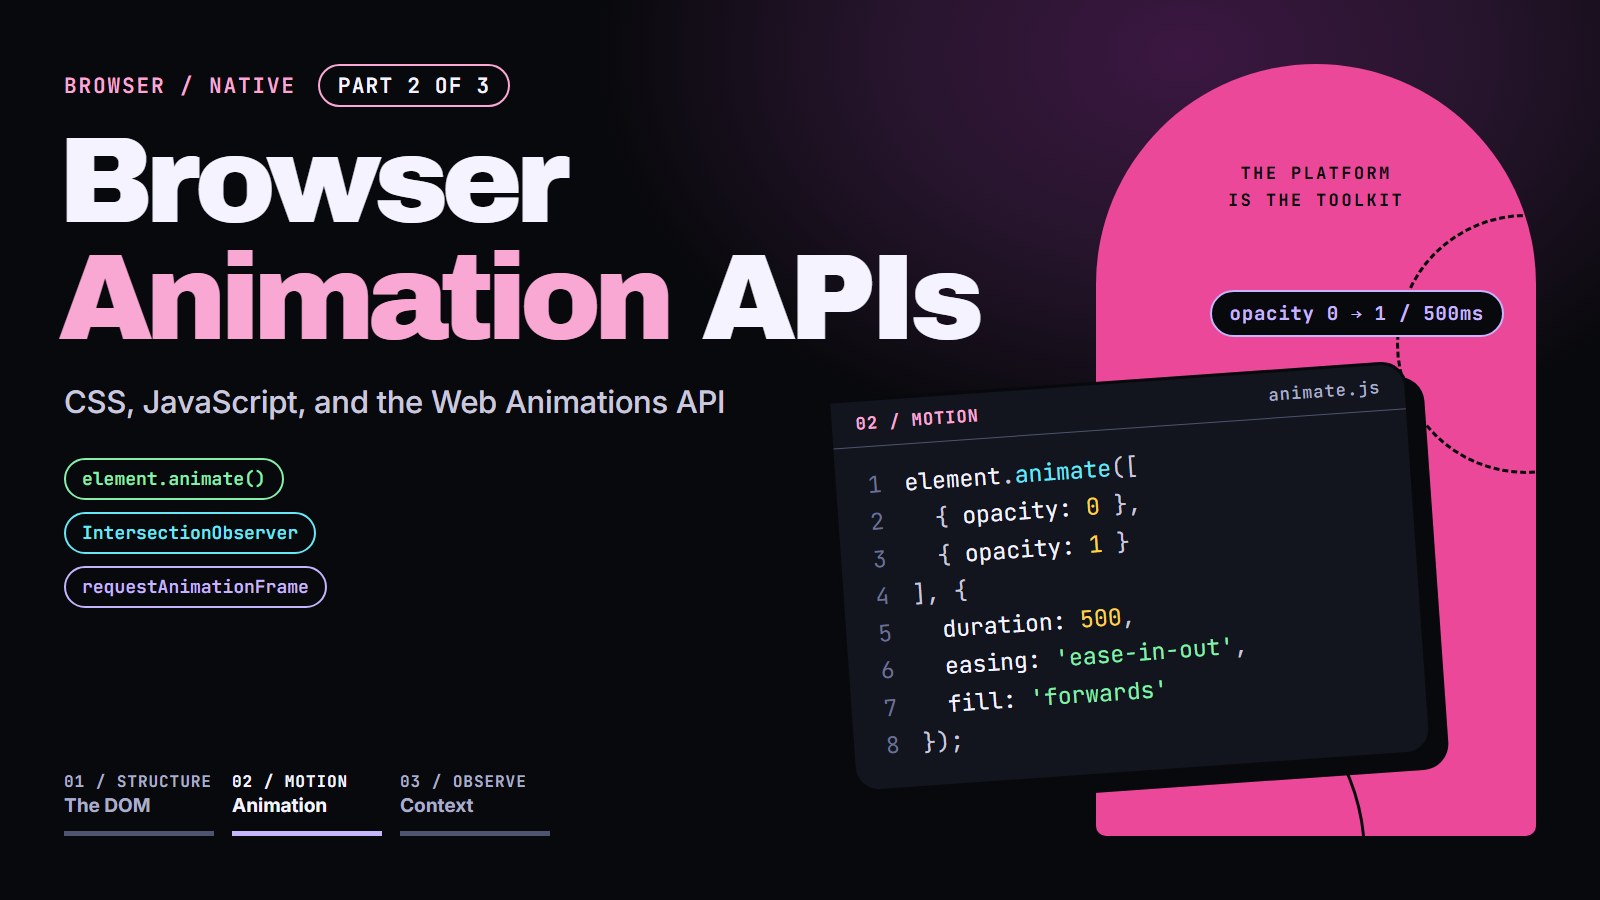Click the animate.js file name
Screen dimensions: 1600x900
point(1324,391)
